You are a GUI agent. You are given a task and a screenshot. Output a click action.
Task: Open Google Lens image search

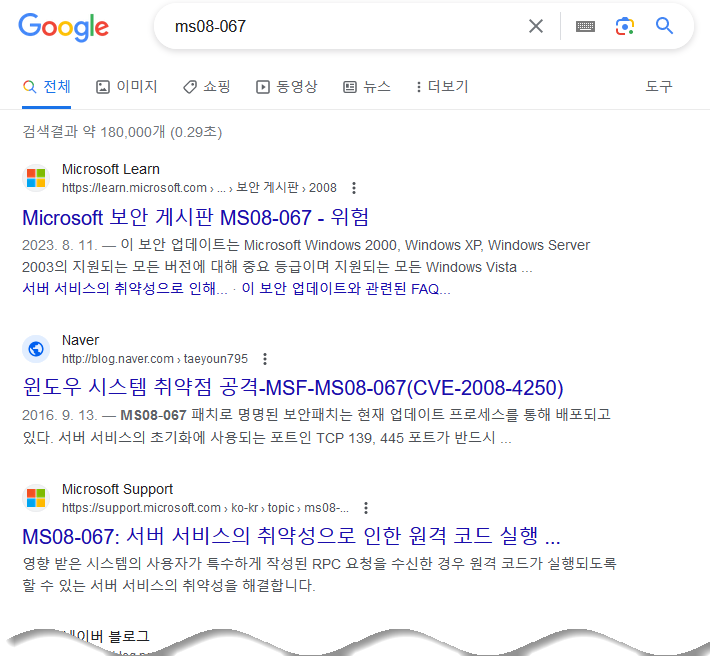pos(624,26)
